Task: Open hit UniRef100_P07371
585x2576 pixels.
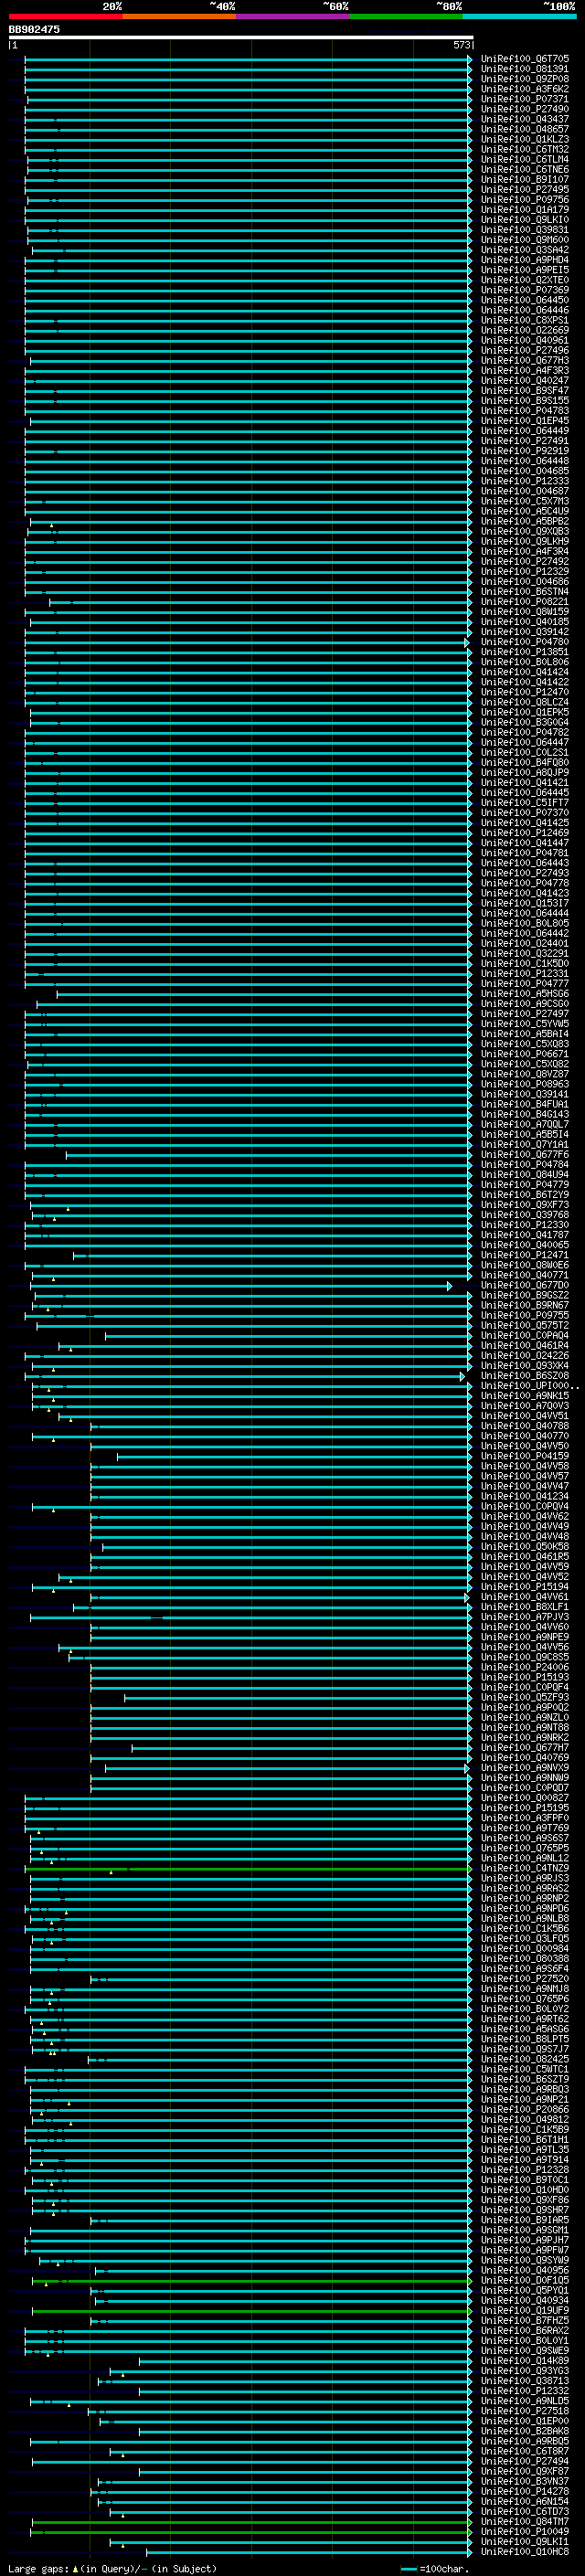Action: [525, 99]
